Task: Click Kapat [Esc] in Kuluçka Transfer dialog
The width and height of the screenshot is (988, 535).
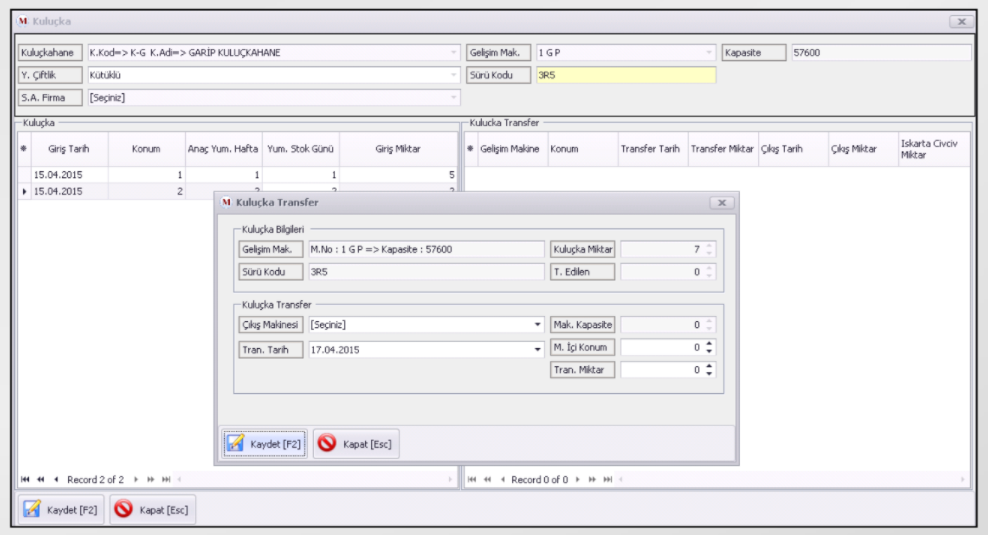Action: [356, 444]
